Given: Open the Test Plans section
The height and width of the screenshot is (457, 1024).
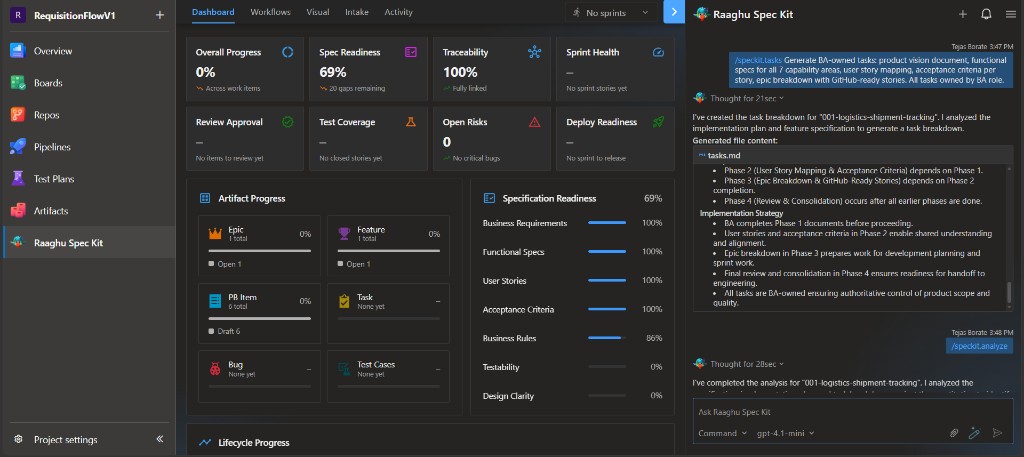Looking at the screenshot, I should point(88,179).
